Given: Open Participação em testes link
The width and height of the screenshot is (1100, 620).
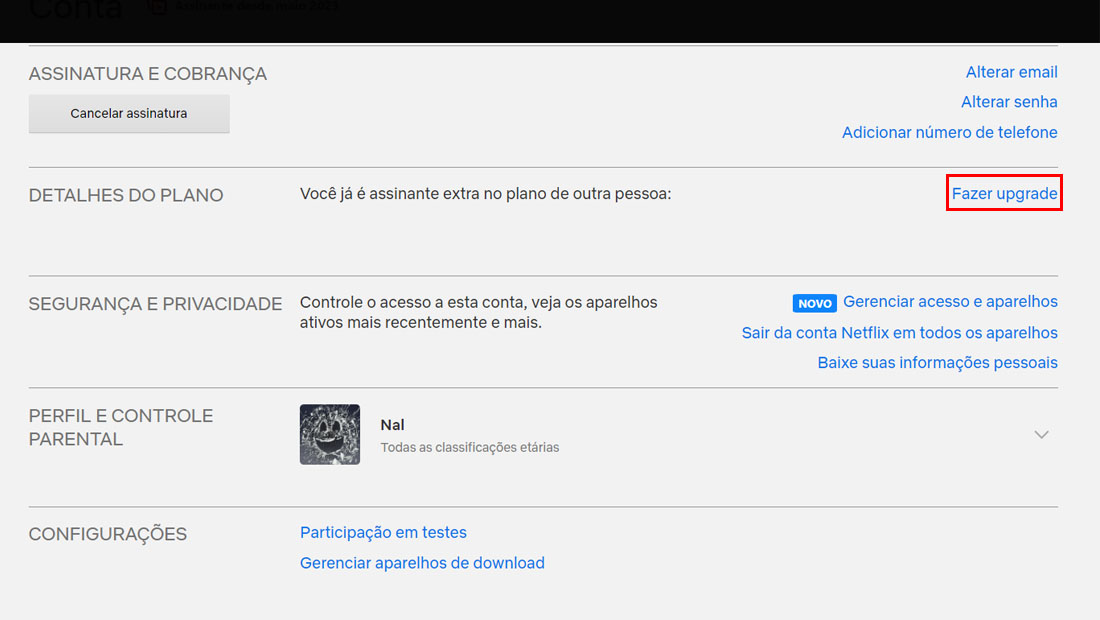Looking at the screenshot, I should (x=383, y=532).
